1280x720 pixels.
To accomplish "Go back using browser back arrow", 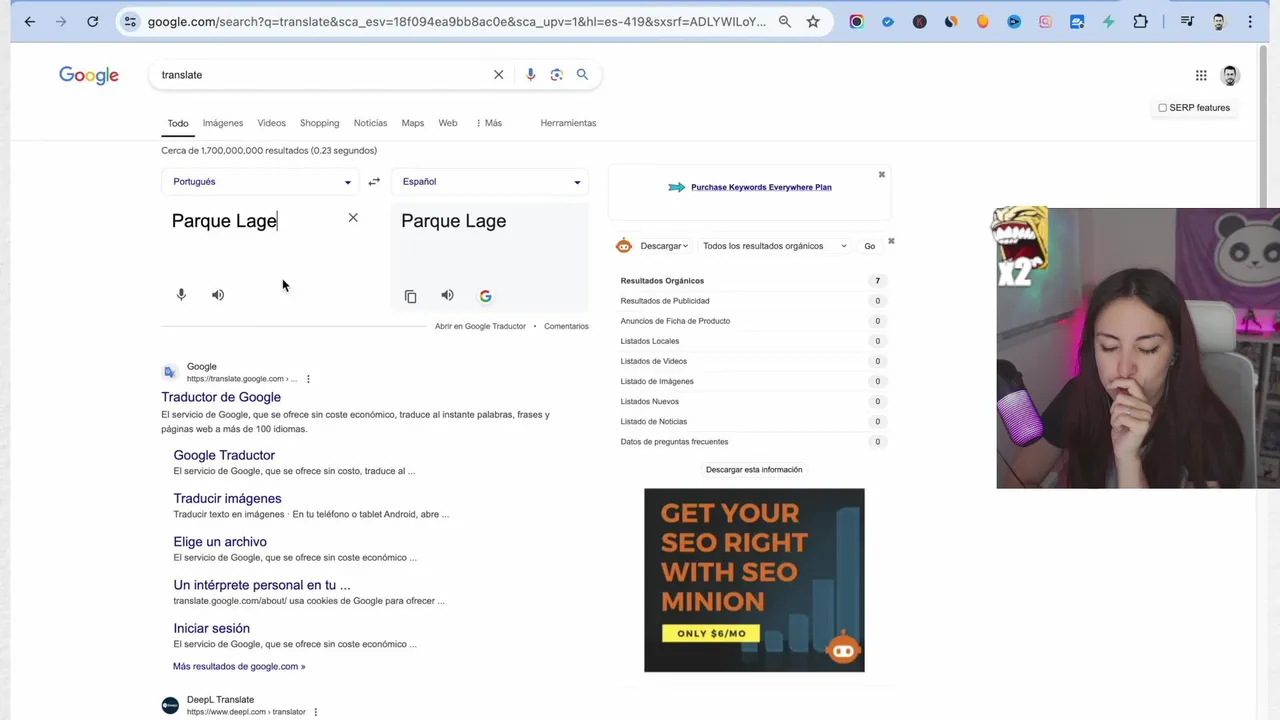I will pos(30,21).
